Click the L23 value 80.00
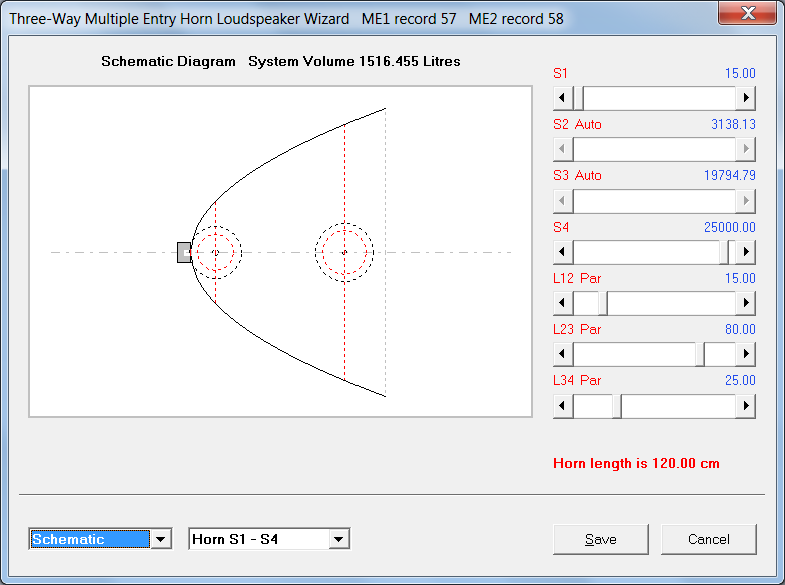The width and height of the screenshot is (785, 585). coord(740,329)
